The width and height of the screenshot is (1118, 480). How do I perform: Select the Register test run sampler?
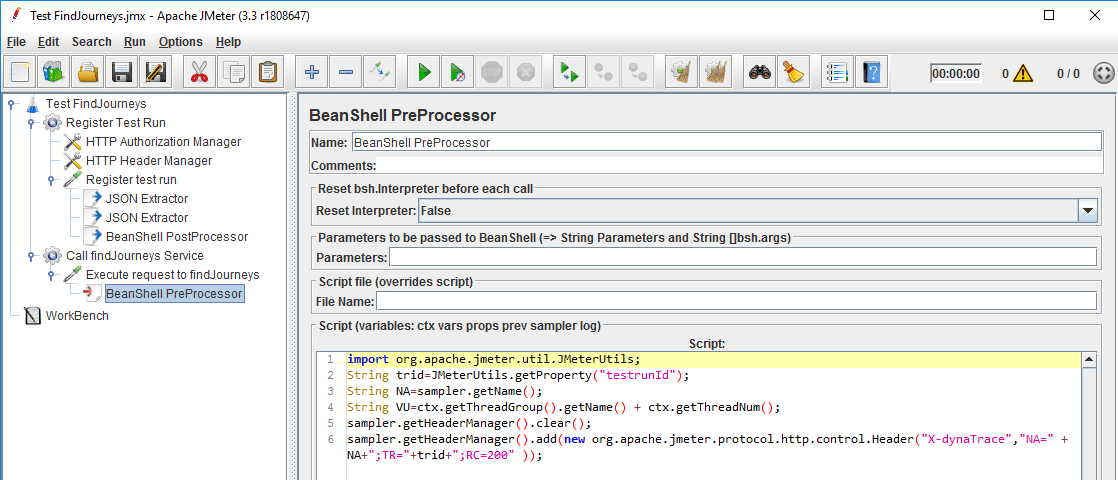(131, 180)
